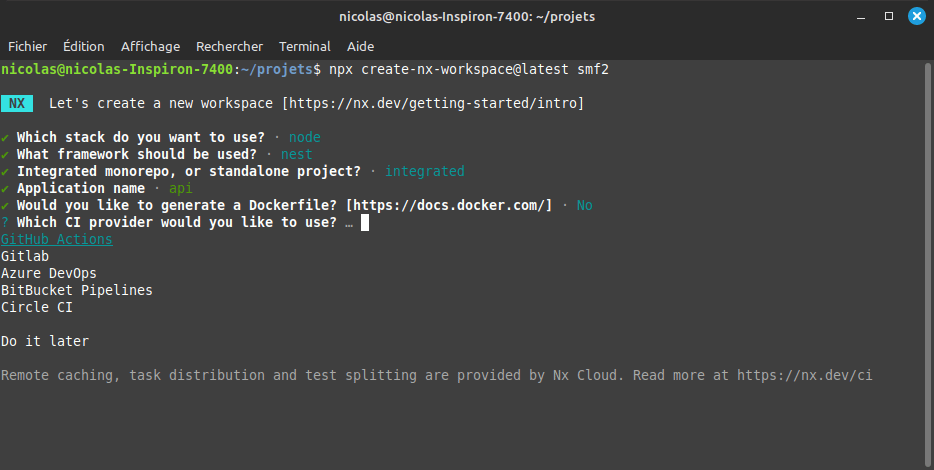Select the GitHub Actions CI option
The image size is (934, 470).
(57, 239)
